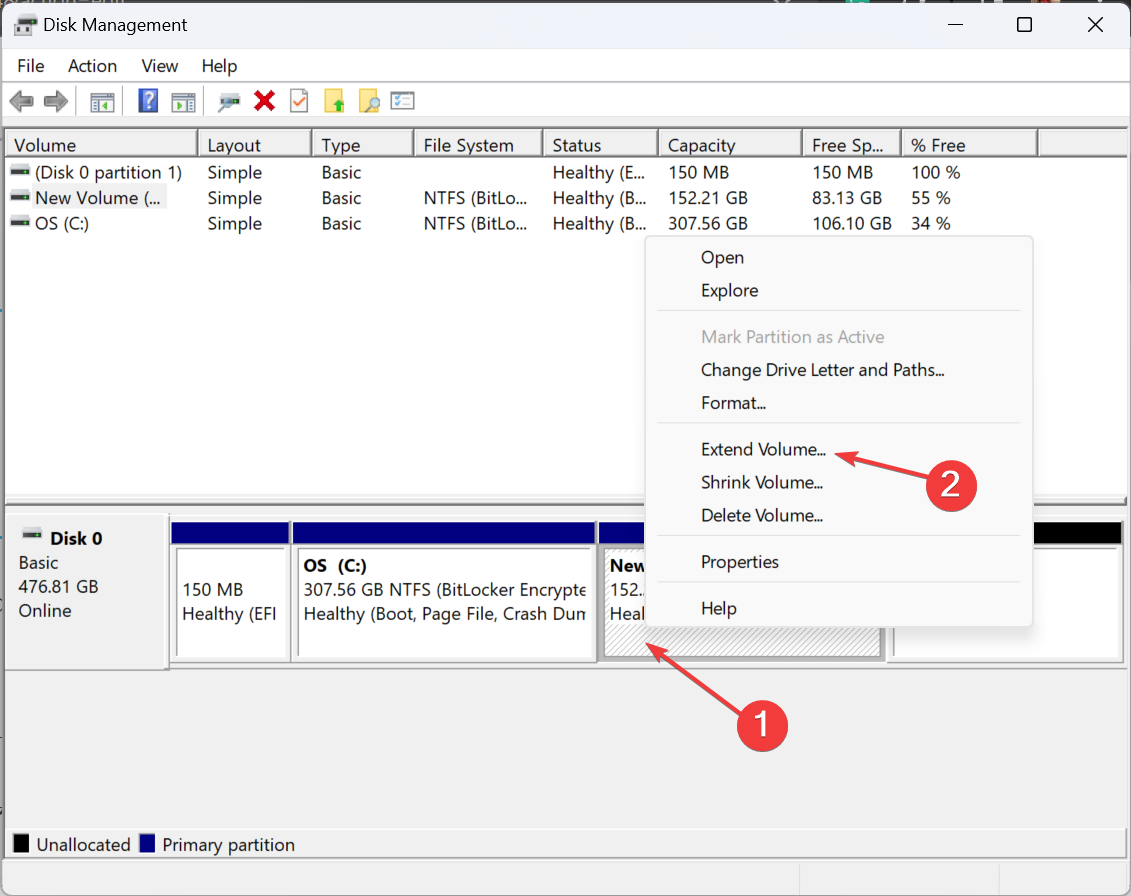The height and width of the screenshot is (896, 1131).
Task: Click the checklist toolbar icon
Action: (x=403, y=100)
